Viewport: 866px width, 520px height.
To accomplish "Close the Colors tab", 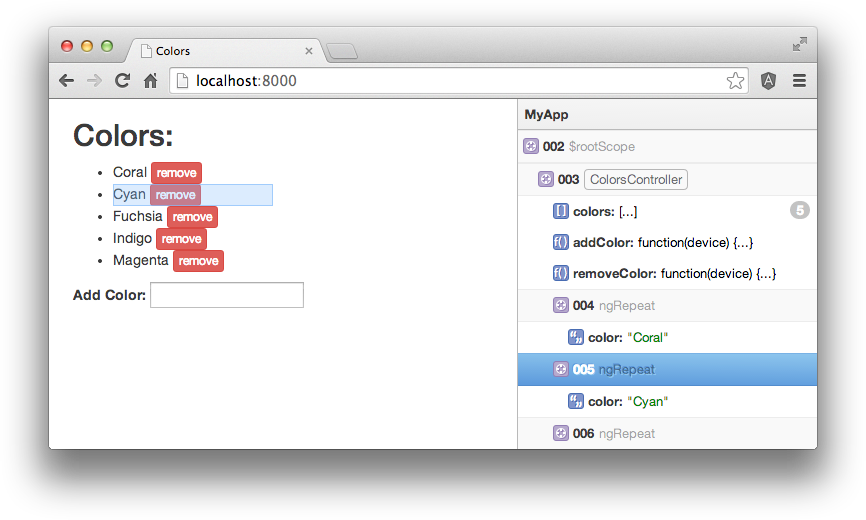I will [309, 51].
